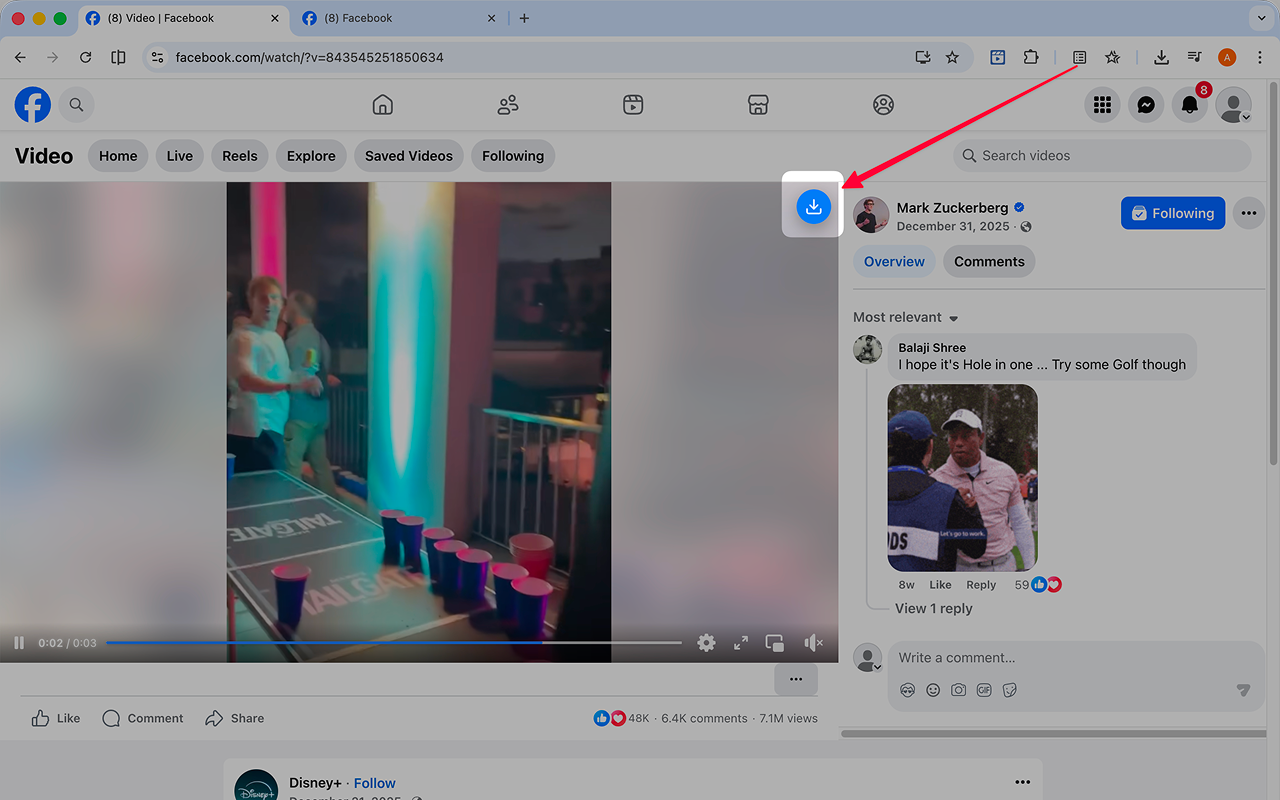The width and height of the screenshot is (1280, 800).
Task: Switch to the Comments tab
Action: 989,262
